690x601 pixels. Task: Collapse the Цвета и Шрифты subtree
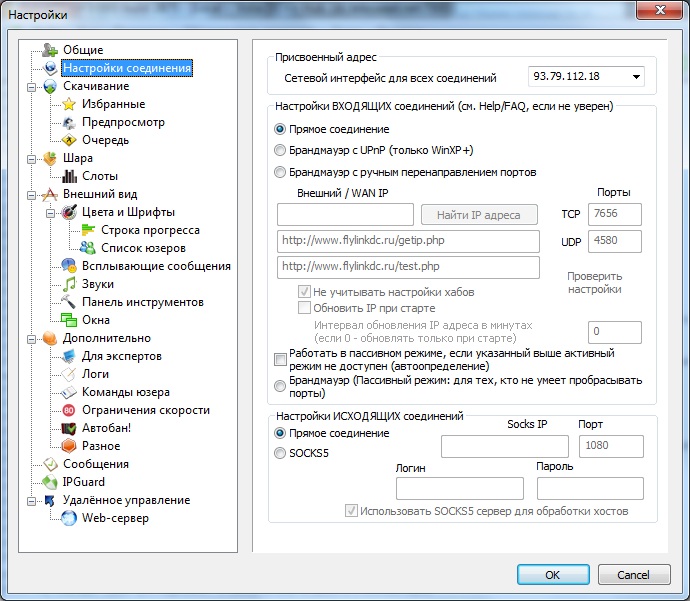coord(51,212)
